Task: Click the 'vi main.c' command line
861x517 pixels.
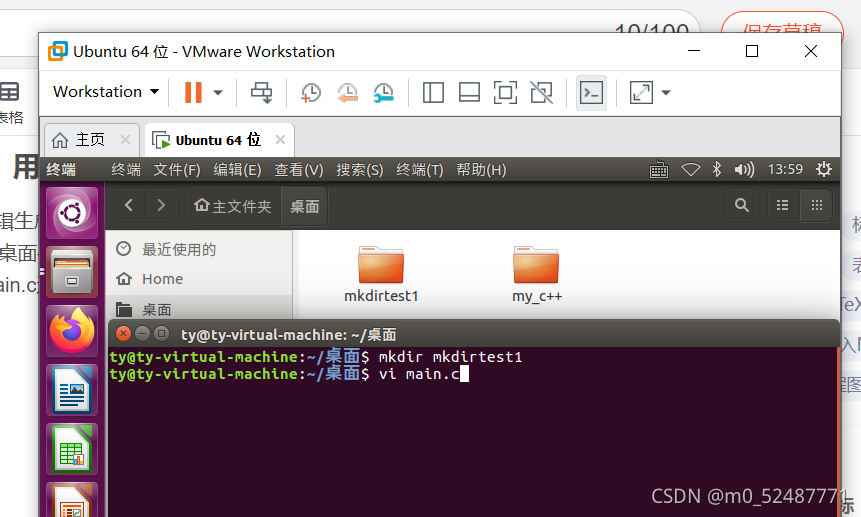Action: coord(419,374)
